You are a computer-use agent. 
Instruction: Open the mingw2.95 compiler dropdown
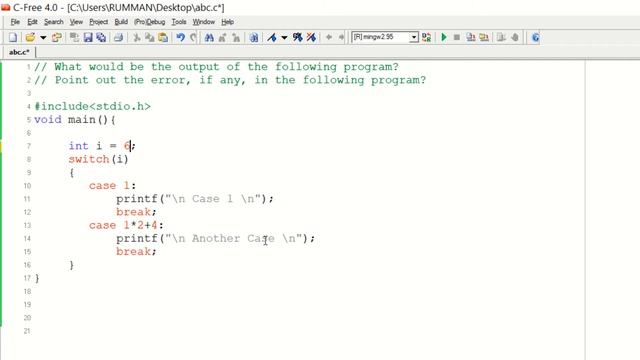(414, 38)
